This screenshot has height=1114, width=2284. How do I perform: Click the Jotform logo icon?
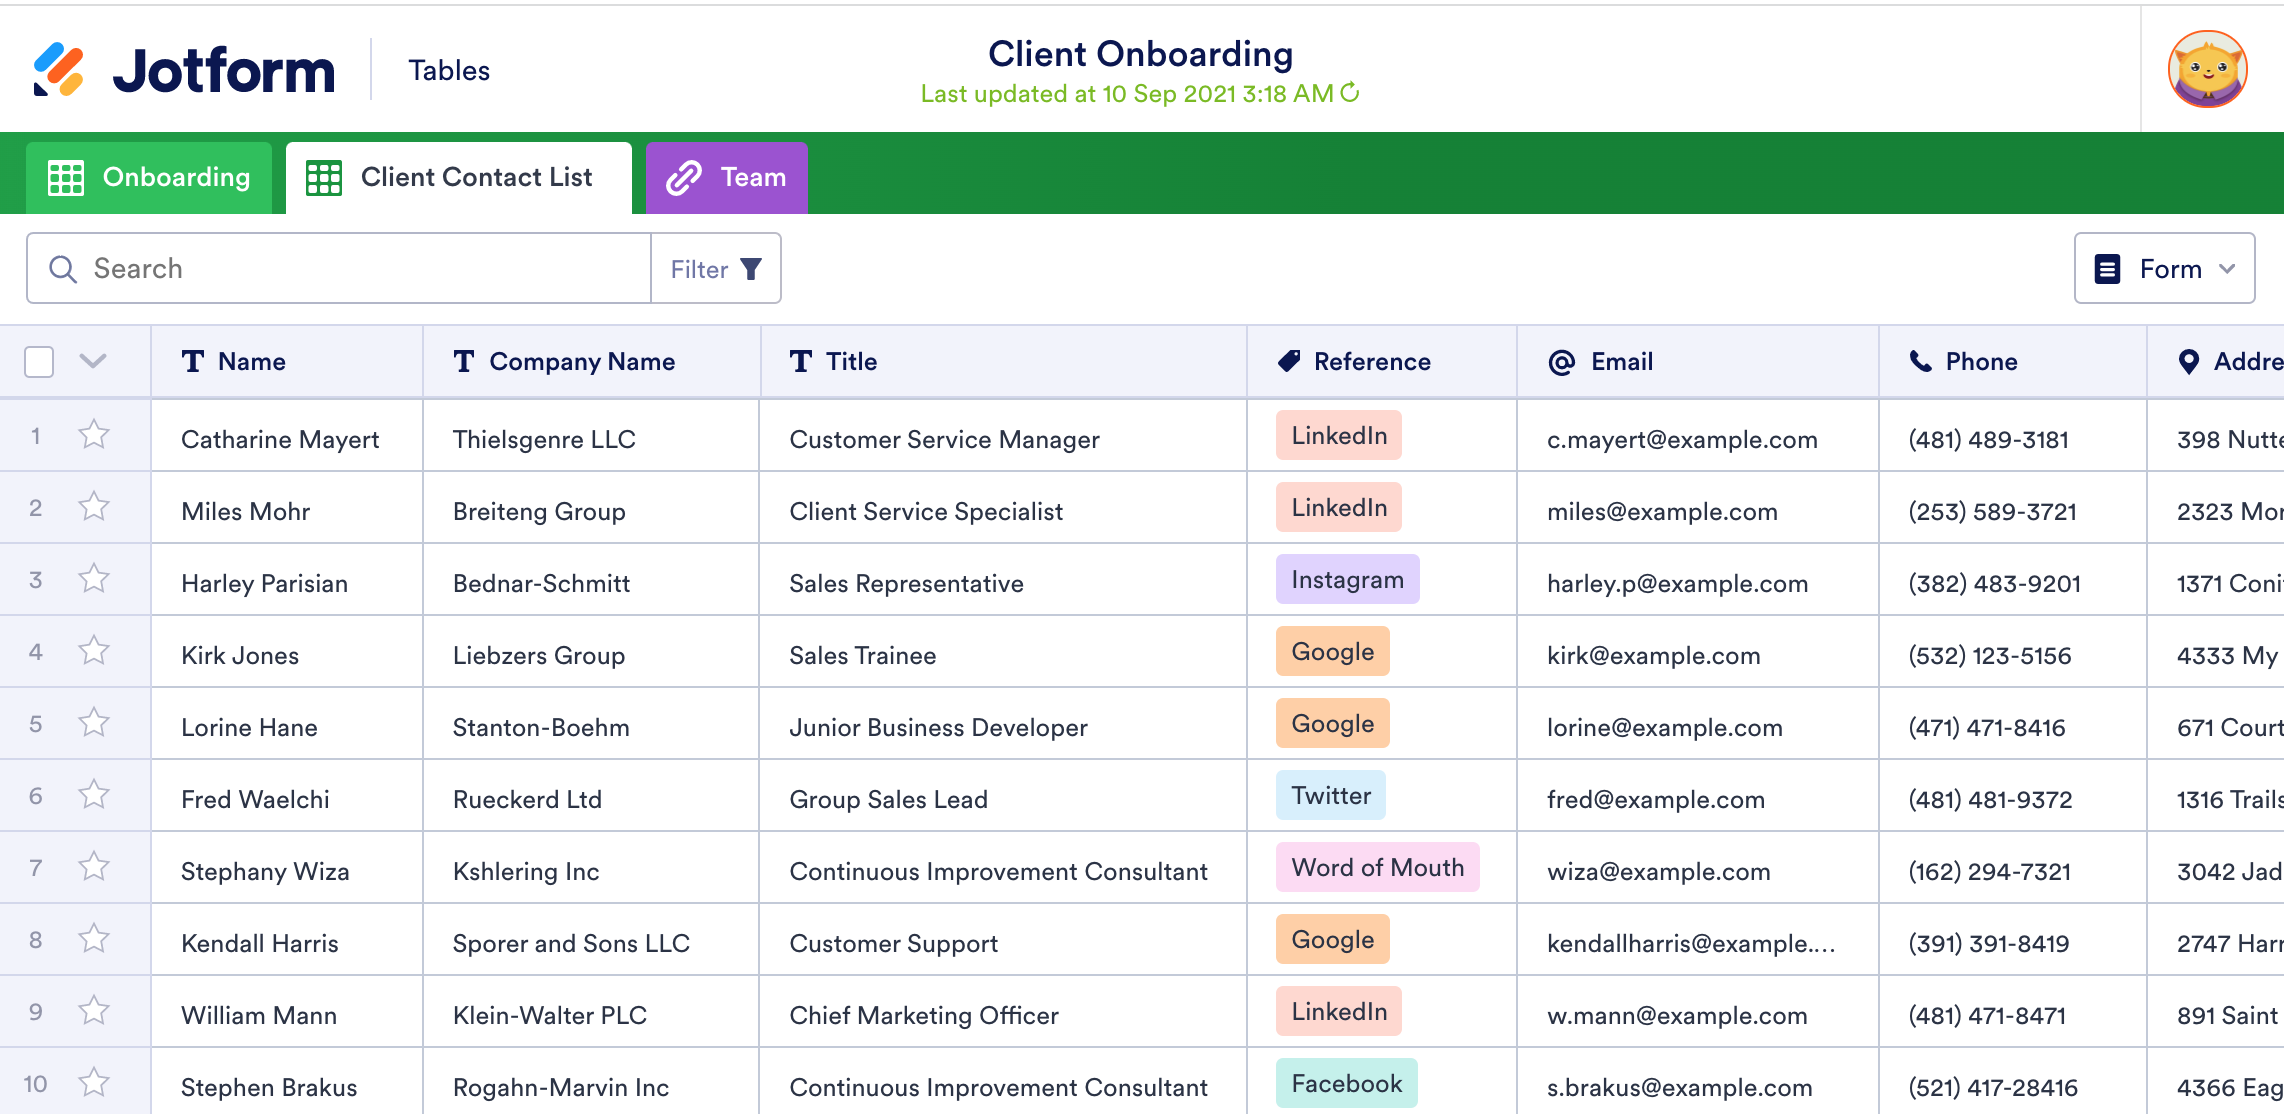click(x=58, y=70)
